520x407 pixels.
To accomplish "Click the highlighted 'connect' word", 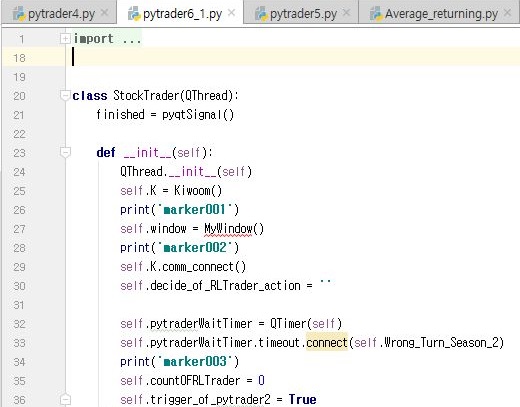I will click(x=327, y=343).
